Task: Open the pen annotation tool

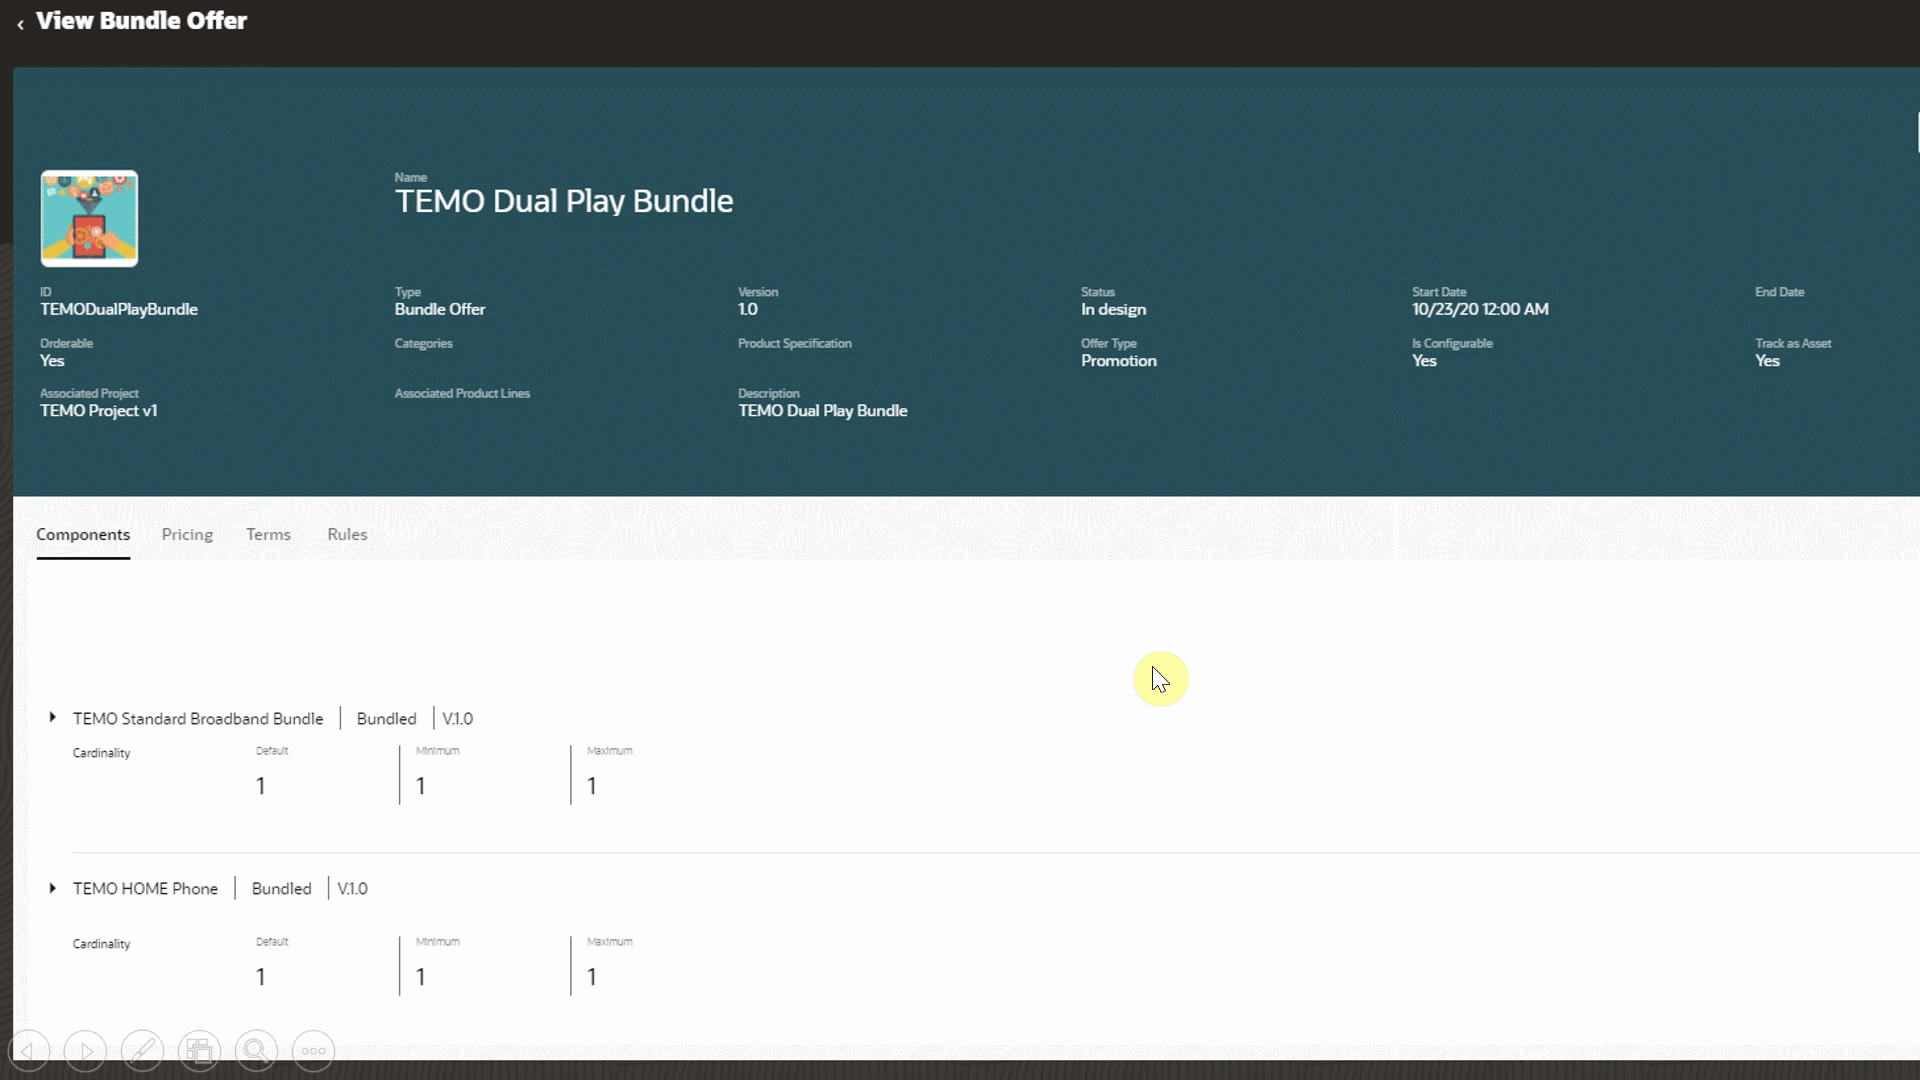Action: click(142, 1051)
